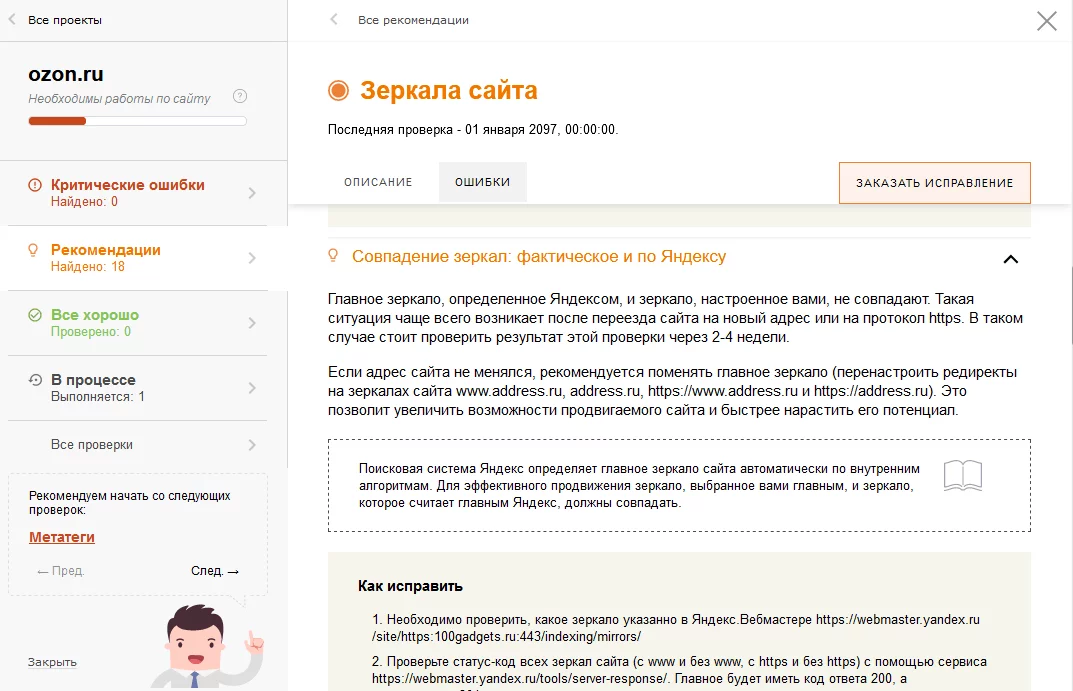Click the site progress bar under ozon.ru

coord(137,121)
